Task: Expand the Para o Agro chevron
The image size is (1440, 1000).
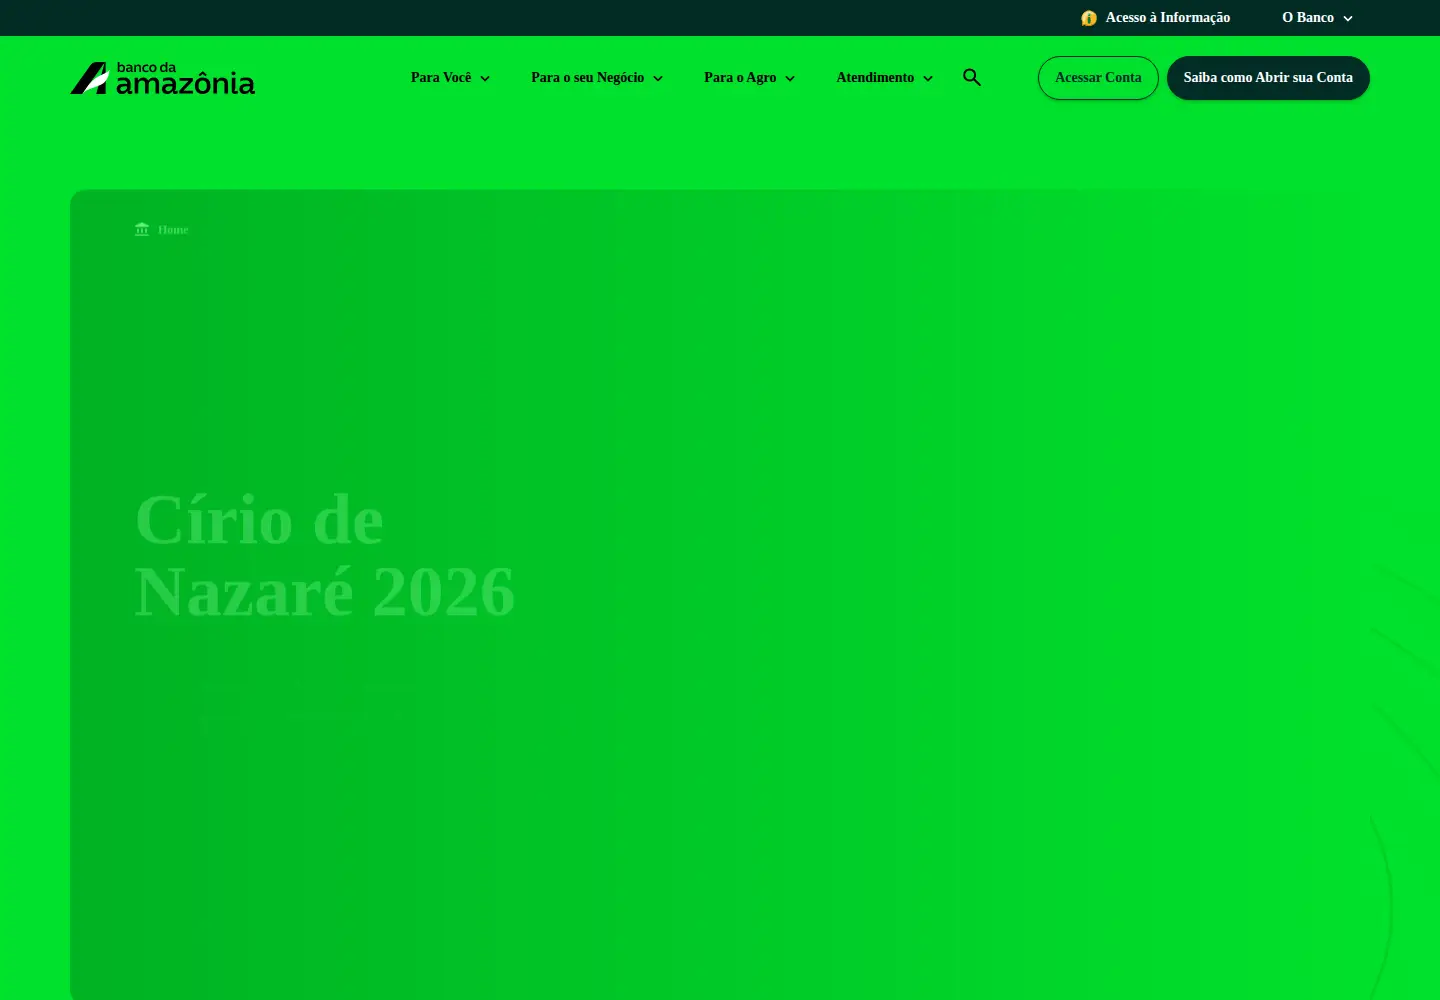Action: pyautogui.click(x=790, y=78)
